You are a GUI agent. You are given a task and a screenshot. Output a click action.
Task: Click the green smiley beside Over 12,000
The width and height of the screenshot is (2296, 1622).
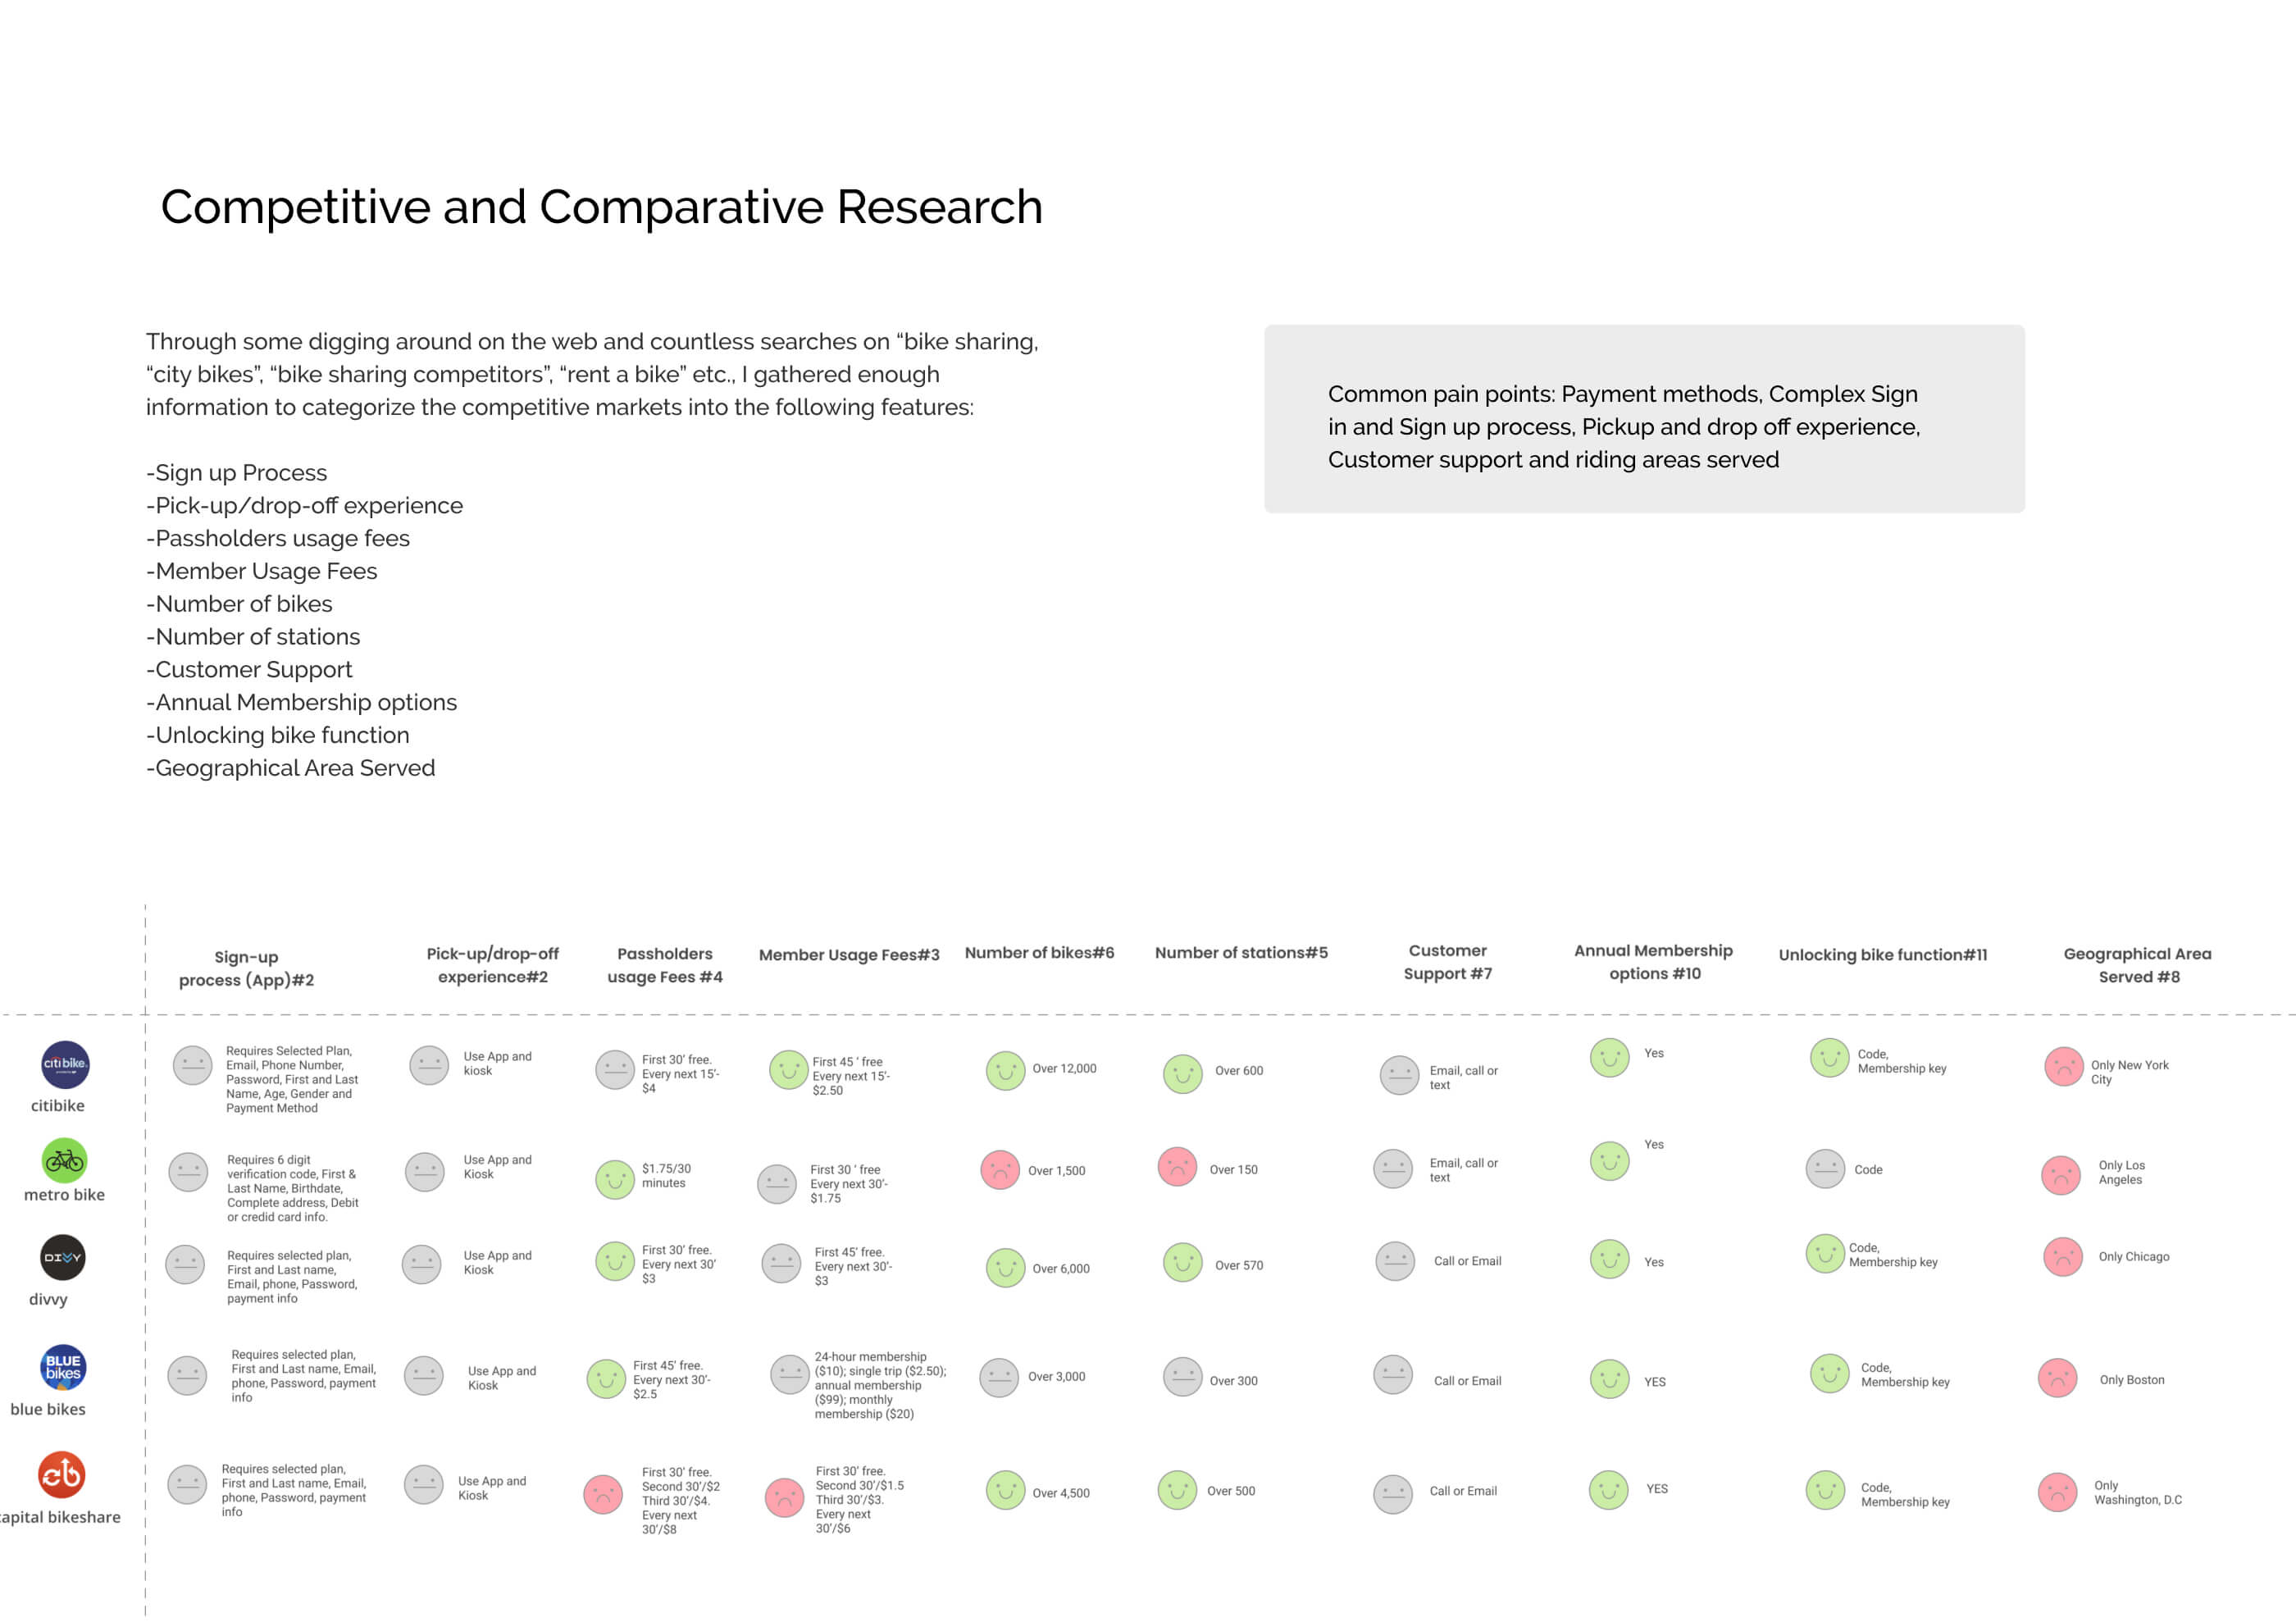point(1005,1070)
